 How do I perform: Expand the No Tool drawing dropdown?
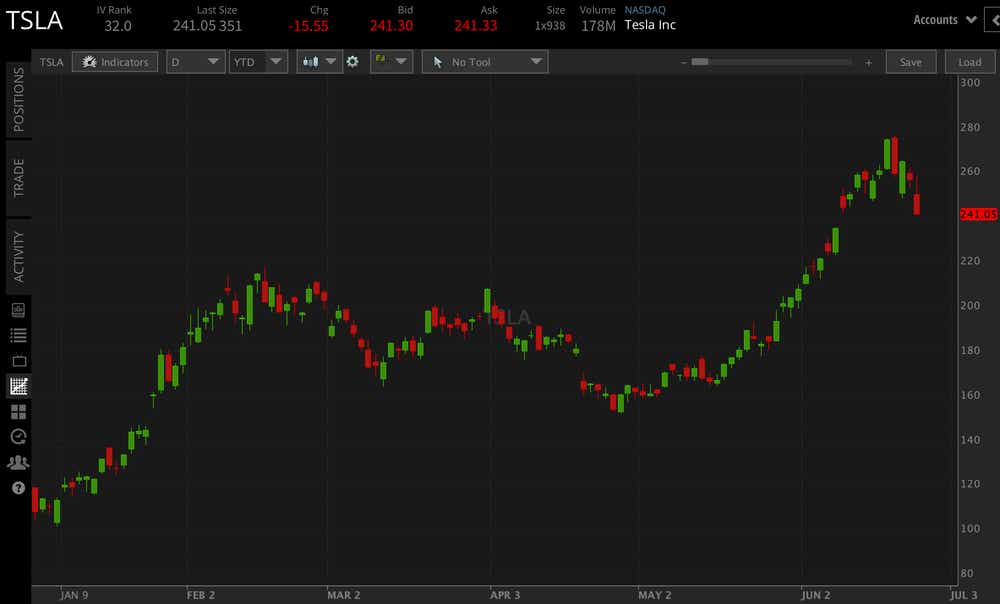click(485, 62)
